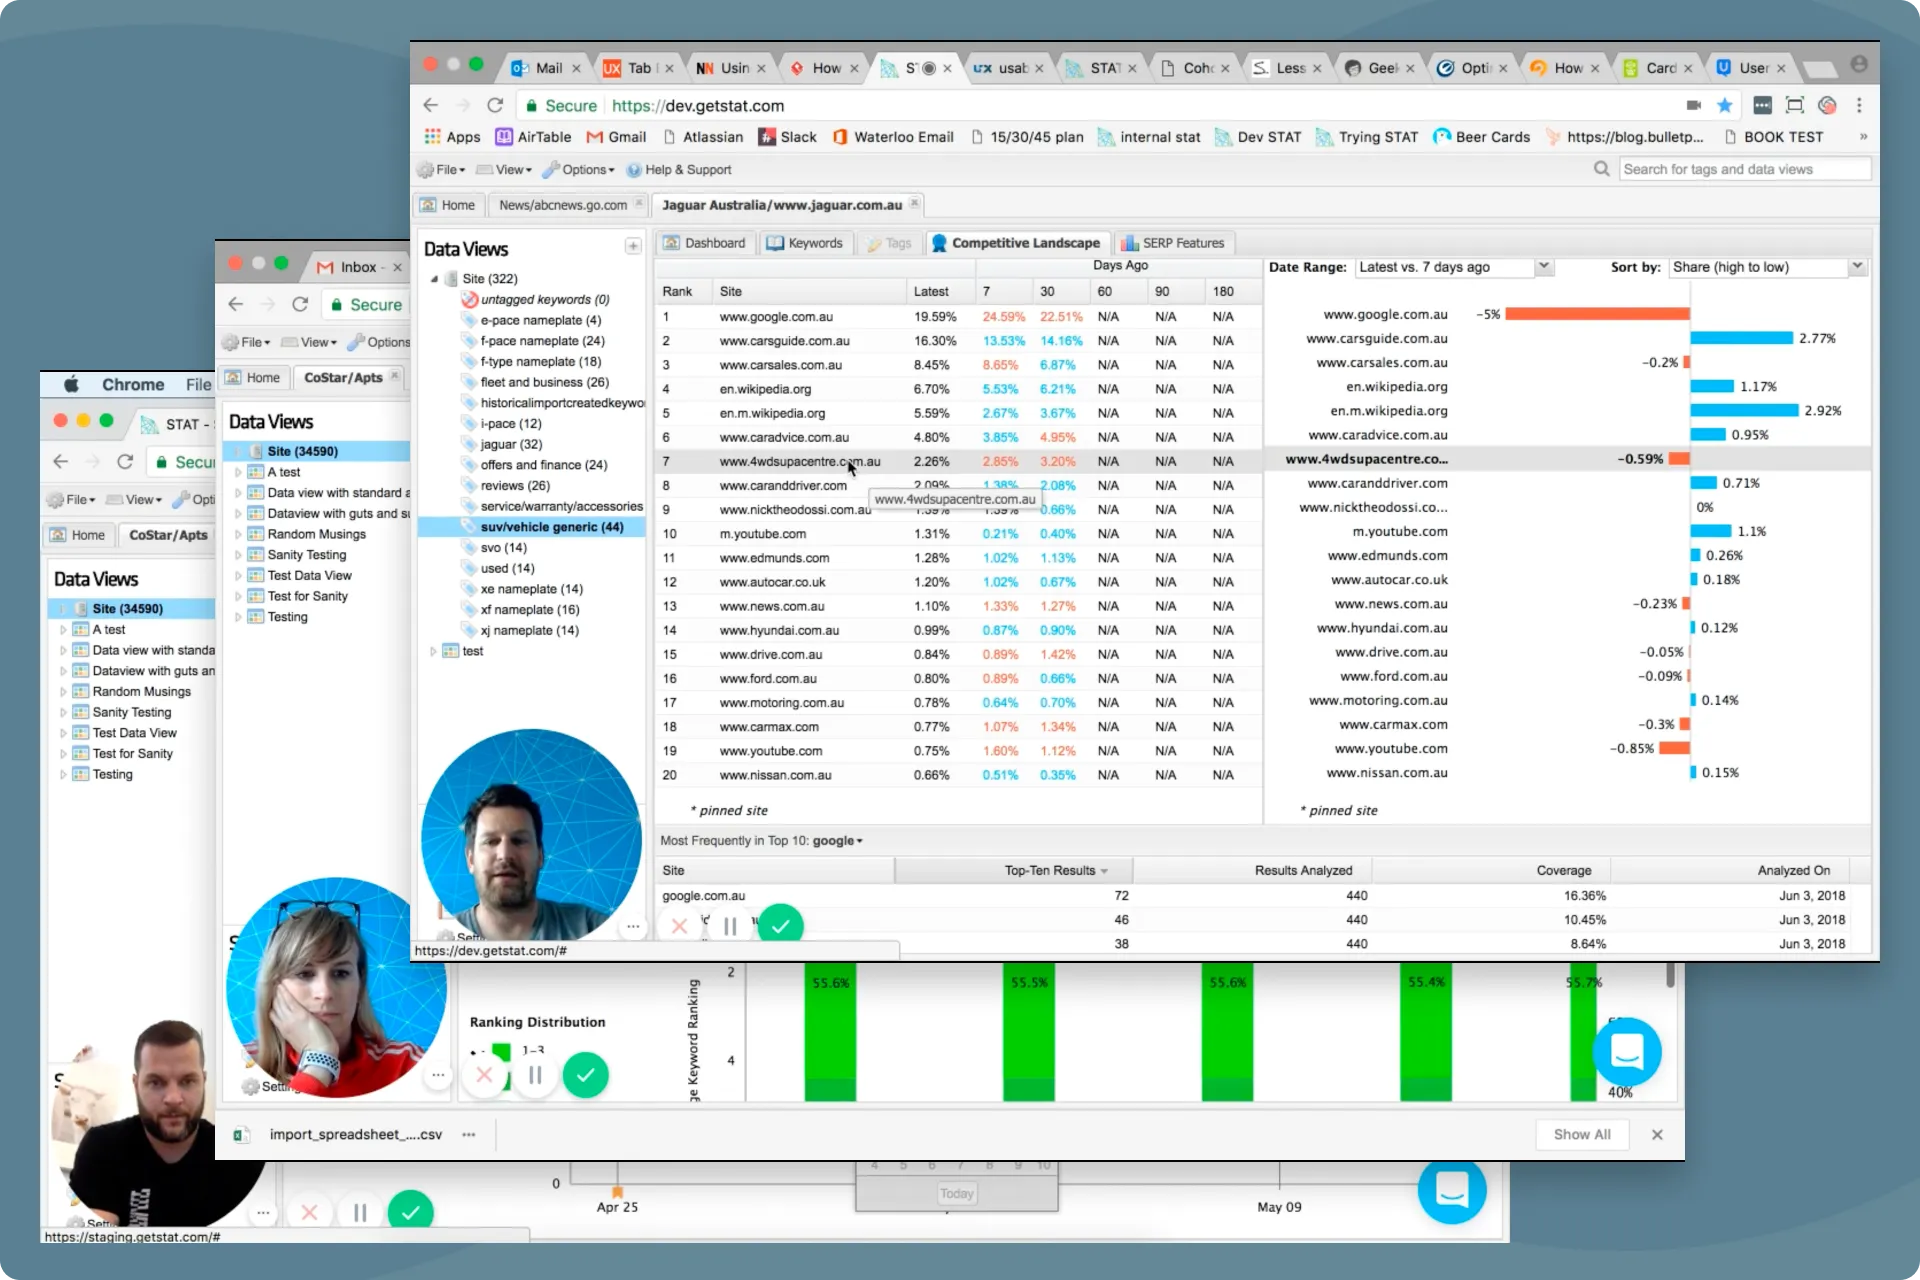Bookmark this page with the blue star
1920x1280 pixels.
click(x=1725, y=105)
